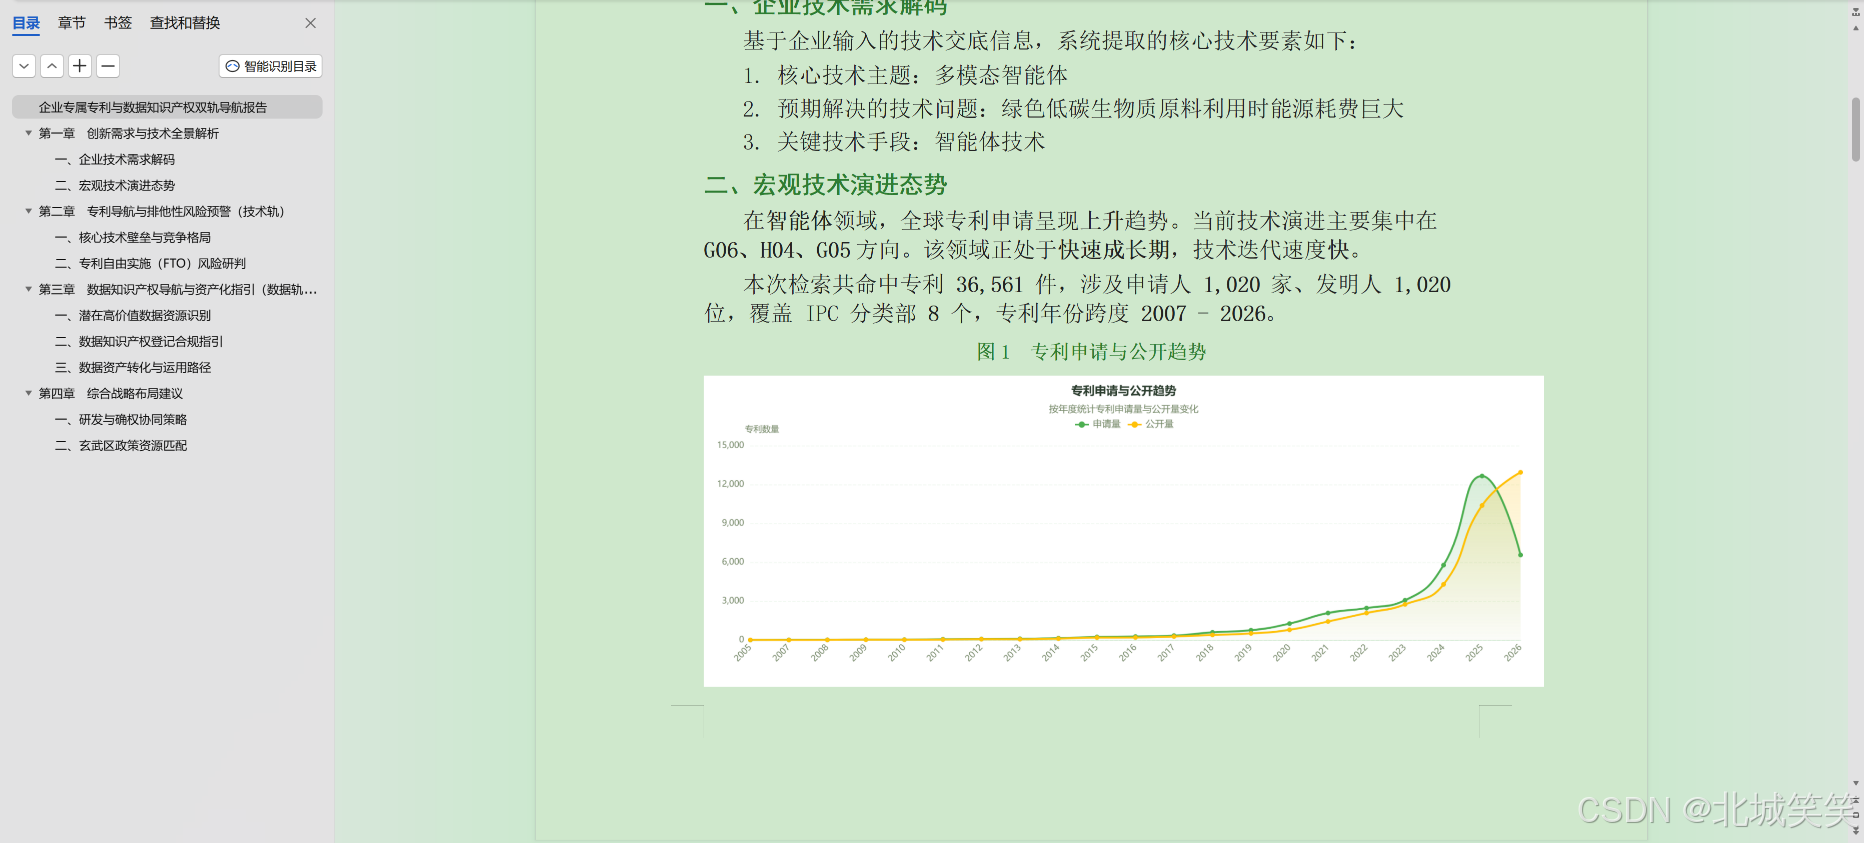Switch to 目录 tab
The width and height of the screenshot is (1864, 843).
(x=26, y=23)
